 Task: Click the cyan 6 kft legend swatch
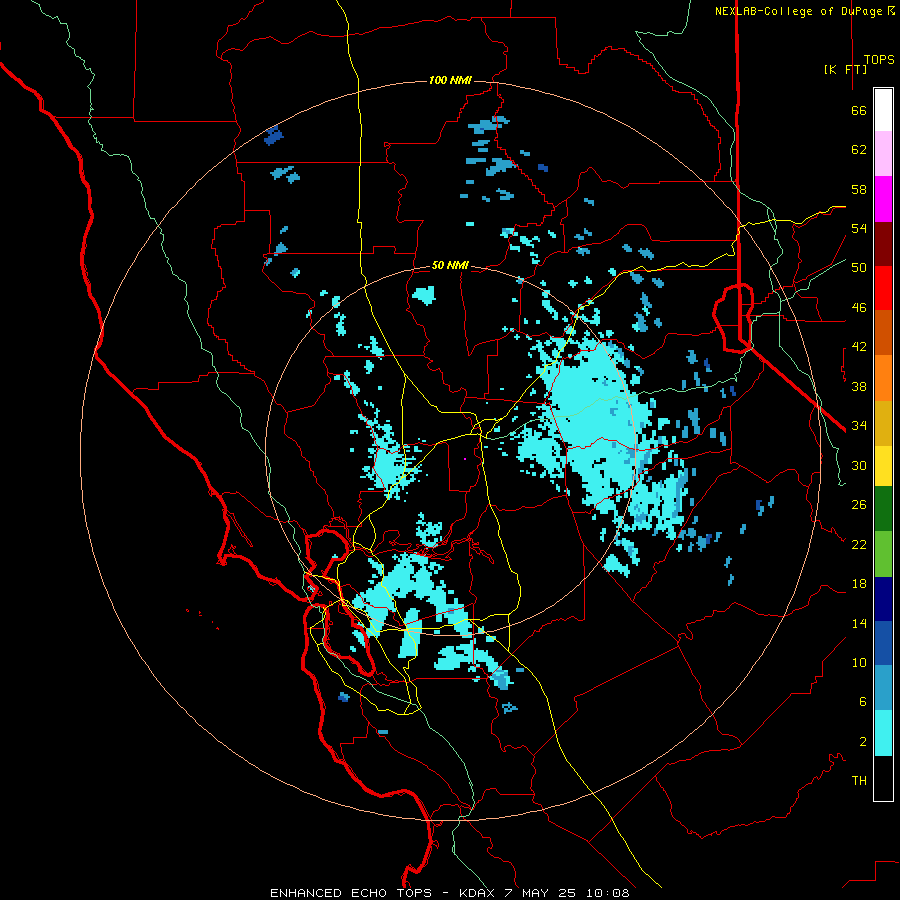click(883, 733)
